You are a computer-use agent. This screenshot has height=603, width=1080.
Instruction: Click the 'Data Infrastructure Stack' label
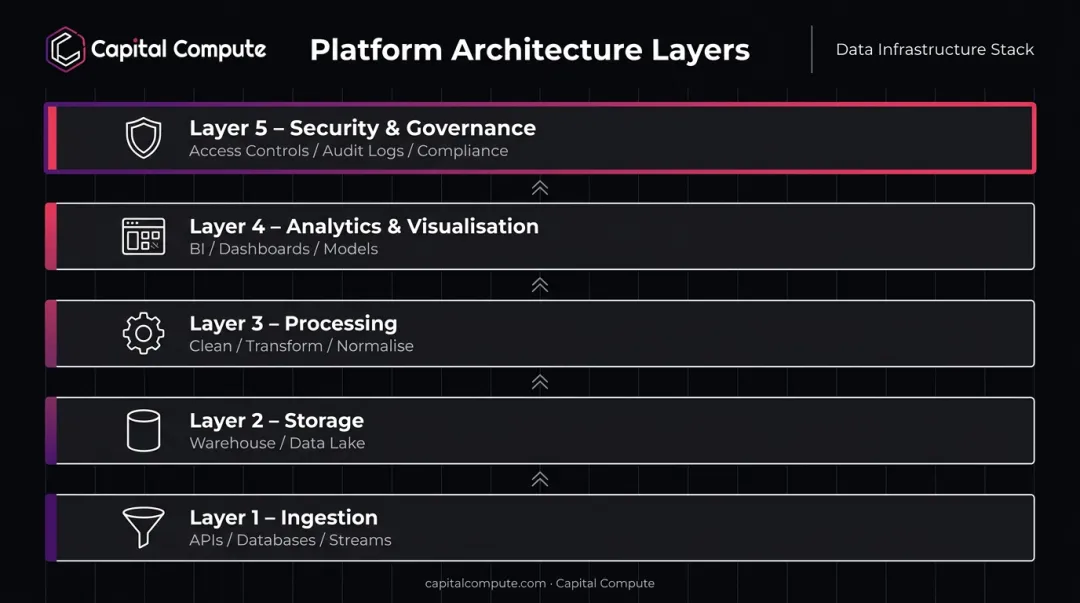pyautogui.click(x=935, y=50)
